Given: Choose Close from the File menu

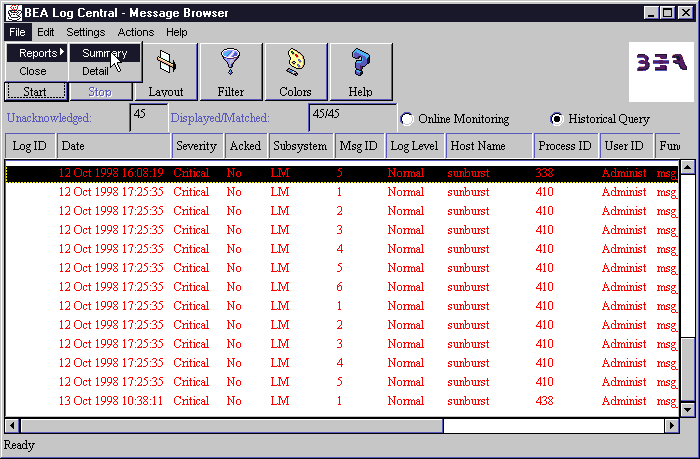Looking at the screenshot, I should [x=36, y=71].
